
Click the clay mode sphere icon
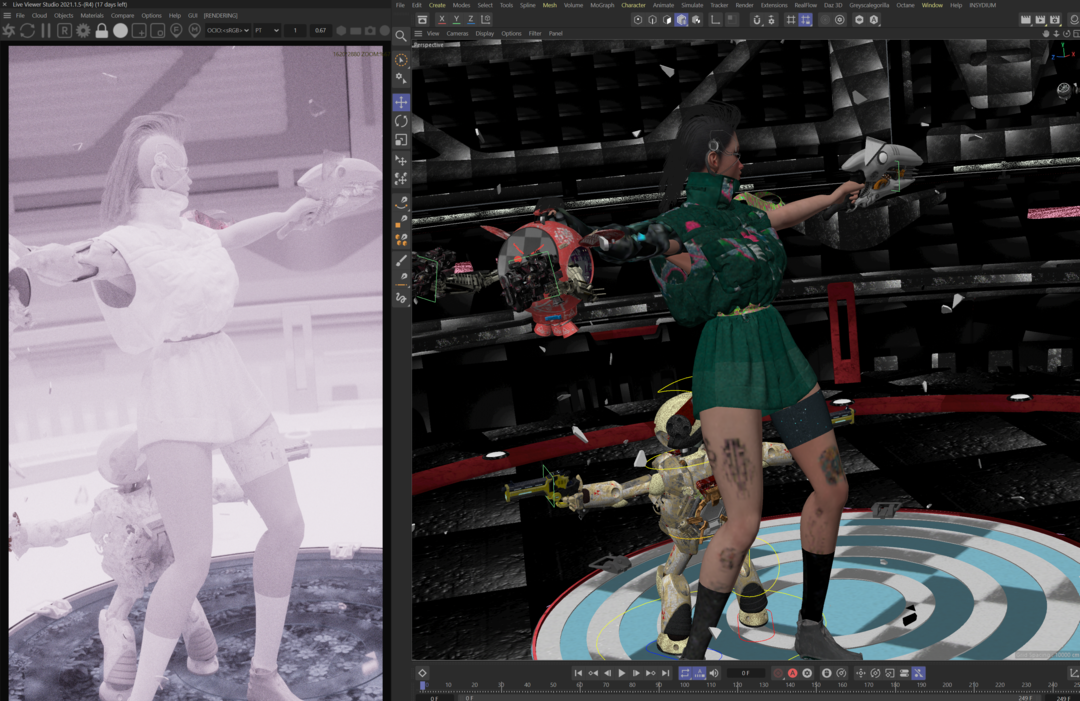click(x=120, y=30)
